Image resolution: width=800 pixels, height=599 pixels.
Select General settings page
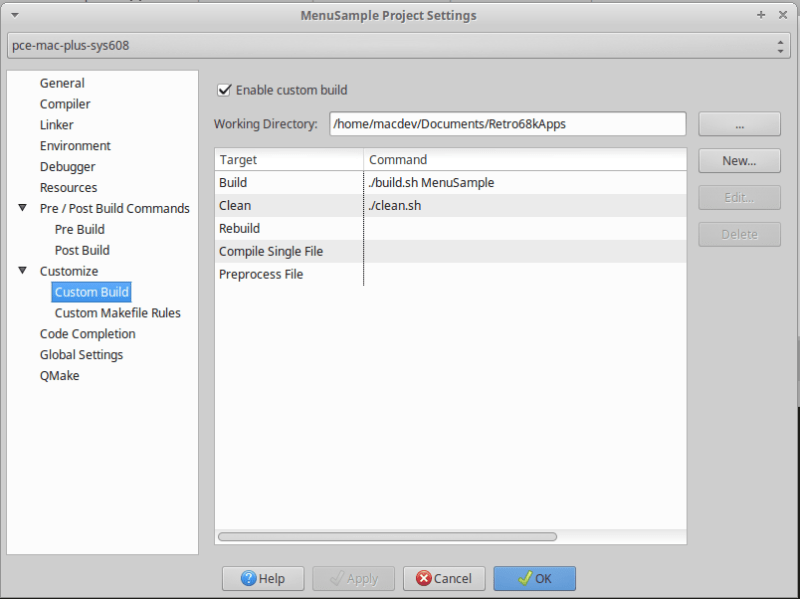click(62, 83)
